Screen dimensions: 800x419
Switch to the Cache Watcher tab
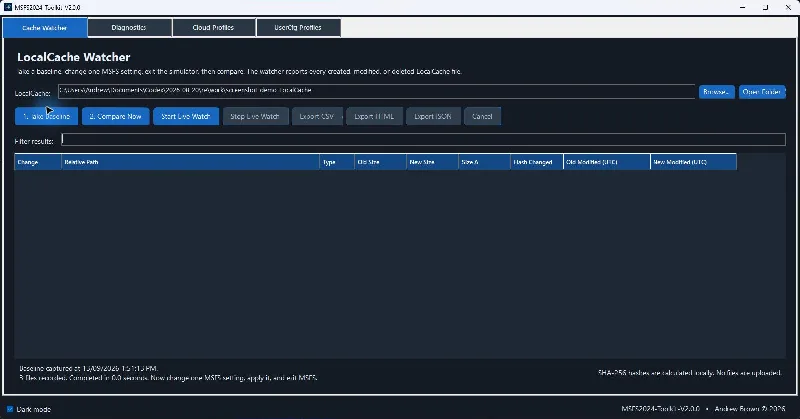point(45,28)
